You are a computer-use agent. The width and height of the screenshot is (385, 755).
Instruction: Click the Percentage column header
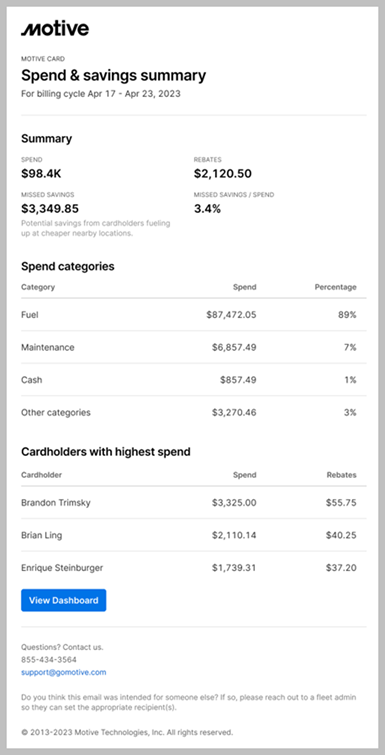[335, 287]
